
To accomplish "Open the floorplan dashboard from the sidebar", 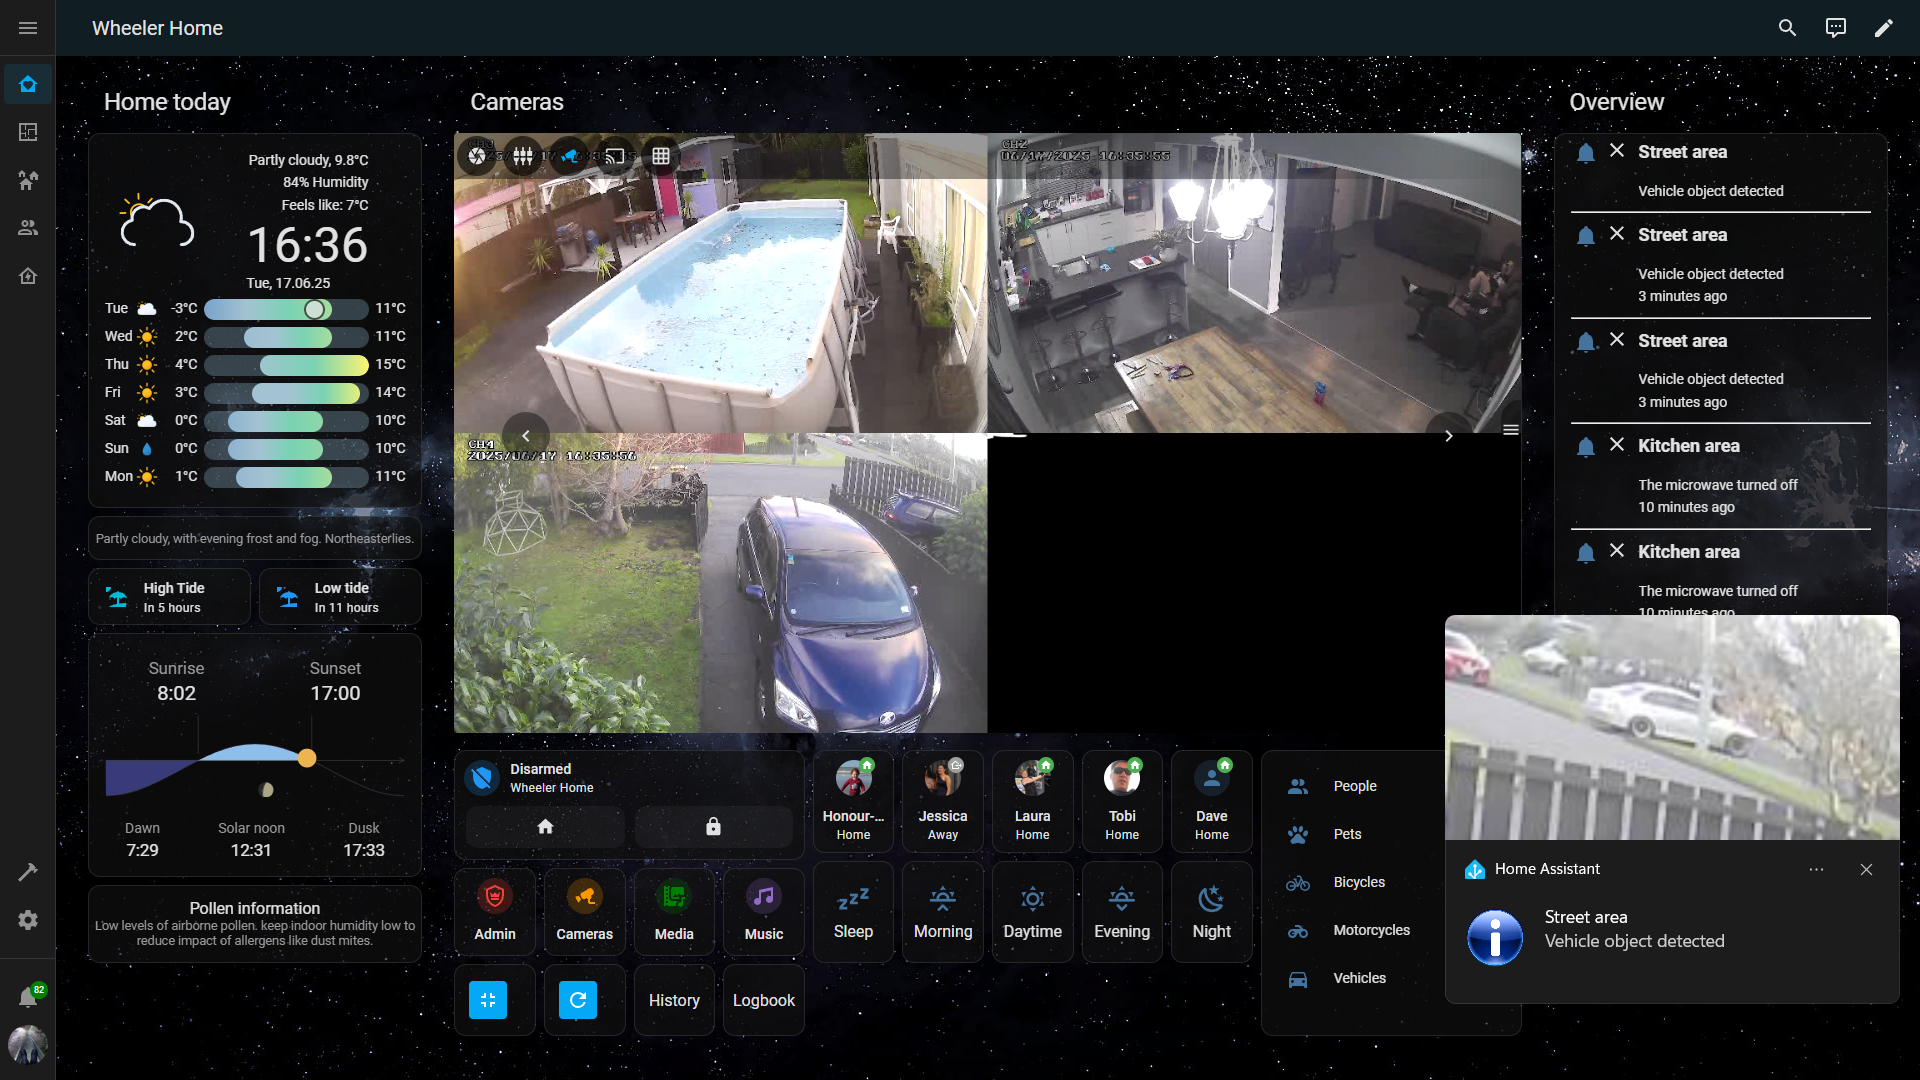I will pos(28,131).
